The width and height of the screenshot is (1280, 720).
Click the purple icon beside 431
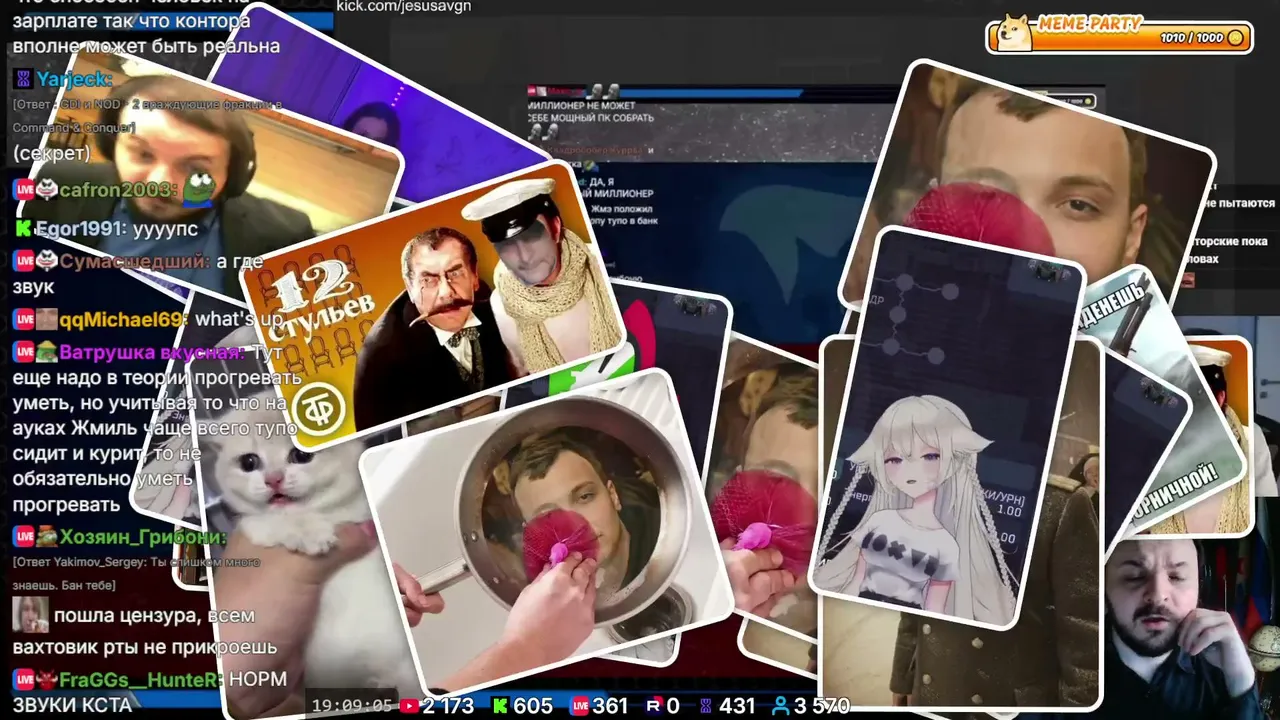706,706
